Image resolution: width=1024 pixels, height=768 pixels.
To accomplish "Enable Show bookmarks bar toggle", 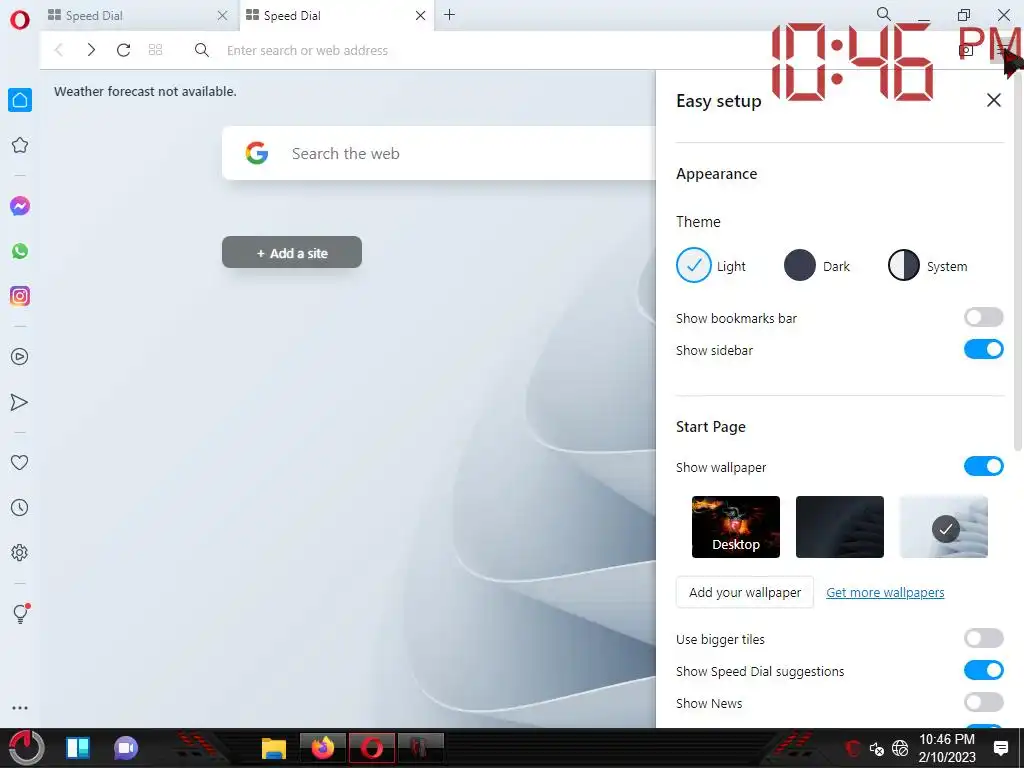I will (x=984, y=317).
